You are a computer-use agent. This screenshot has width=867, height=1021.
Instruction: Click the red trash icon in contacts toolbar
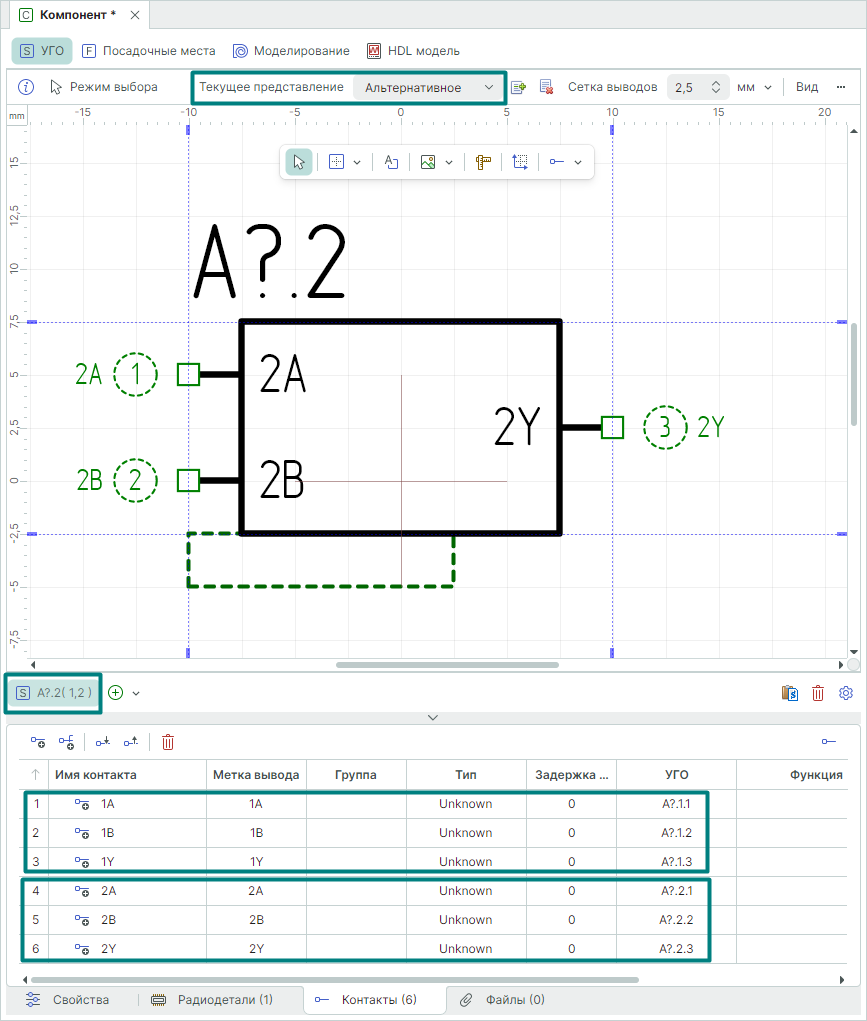pos(168,742)
